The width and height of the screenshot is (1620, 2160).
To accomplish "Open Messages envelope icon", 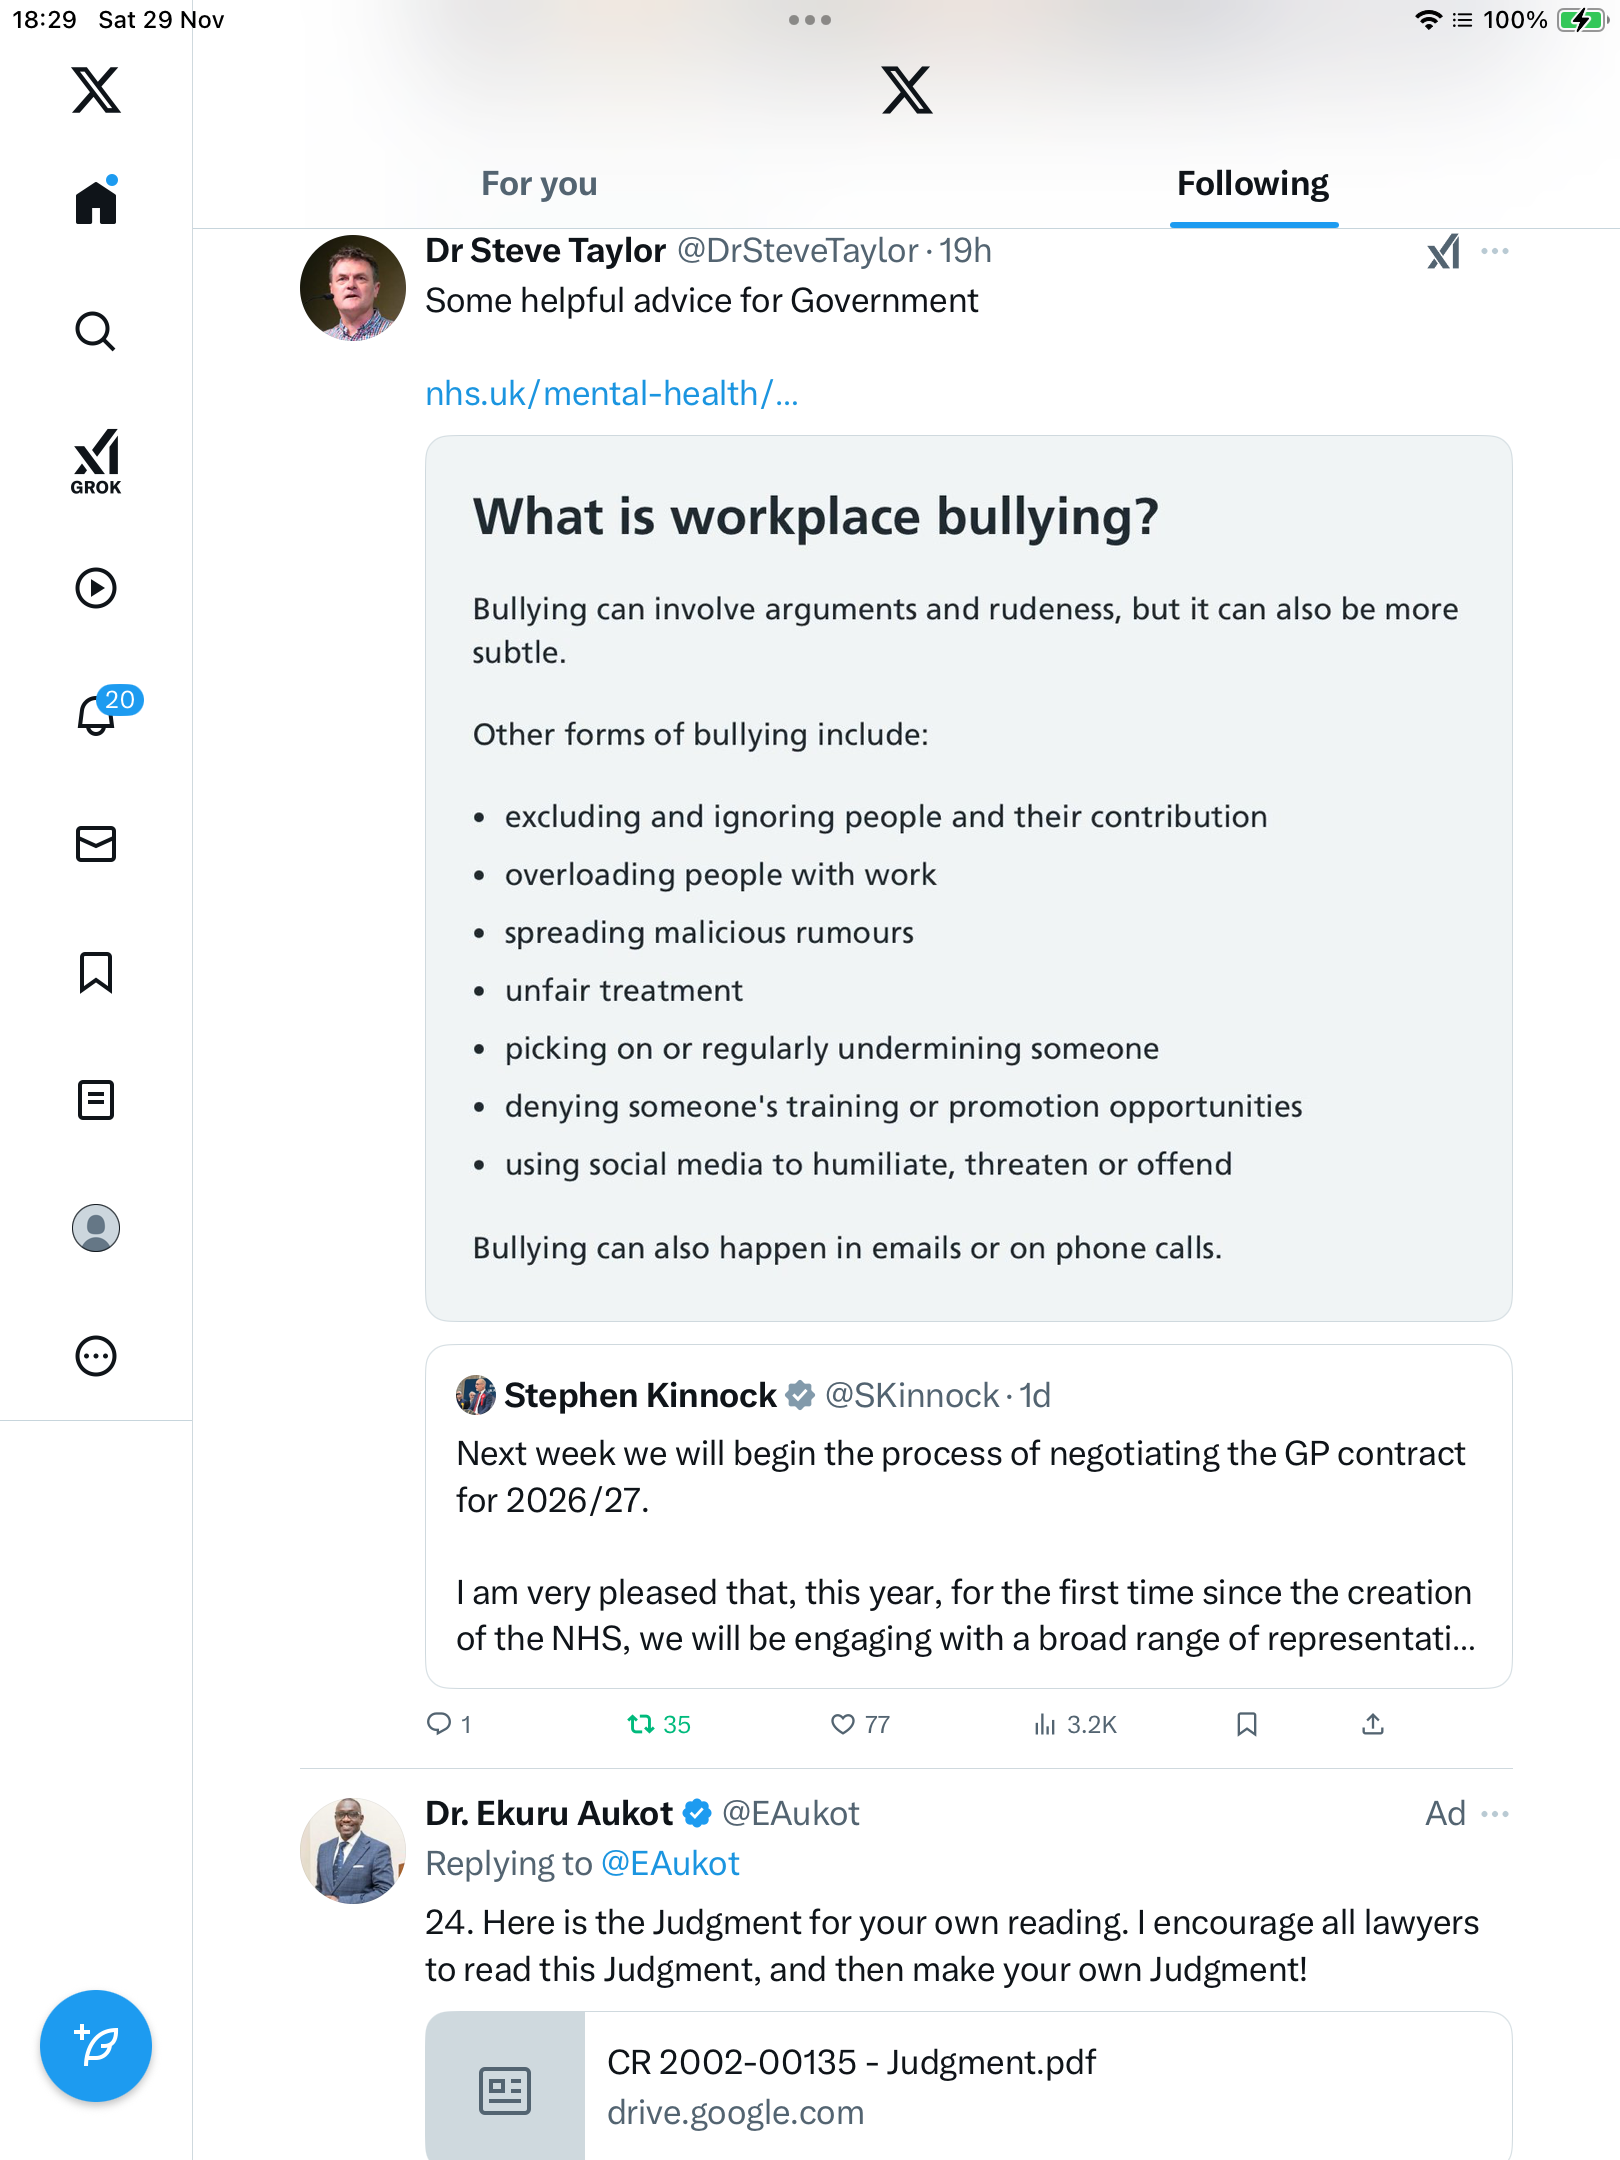I will click(96, 844).
